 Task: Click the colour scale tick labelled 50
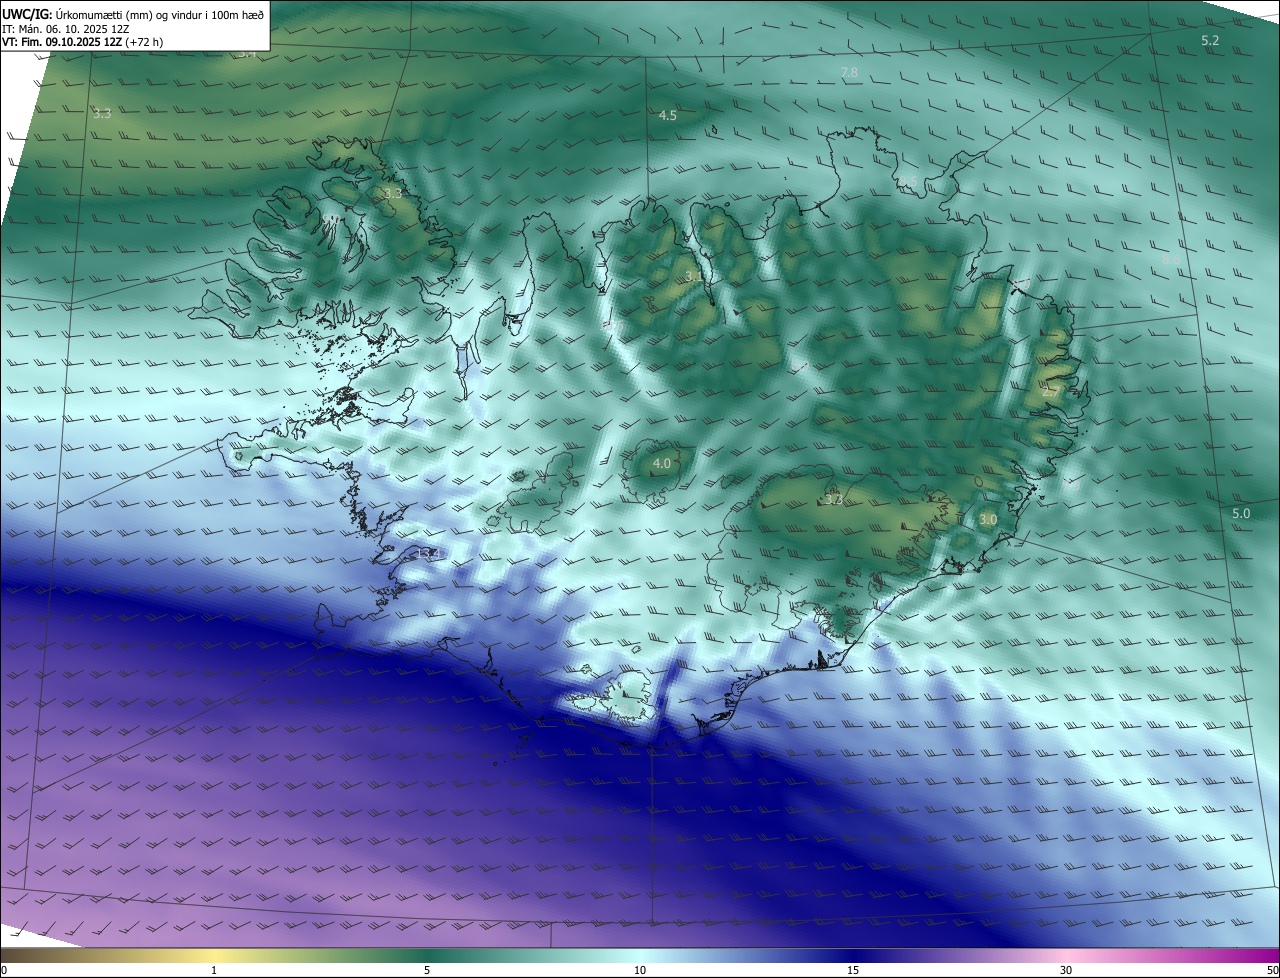tap(1272, 970)
